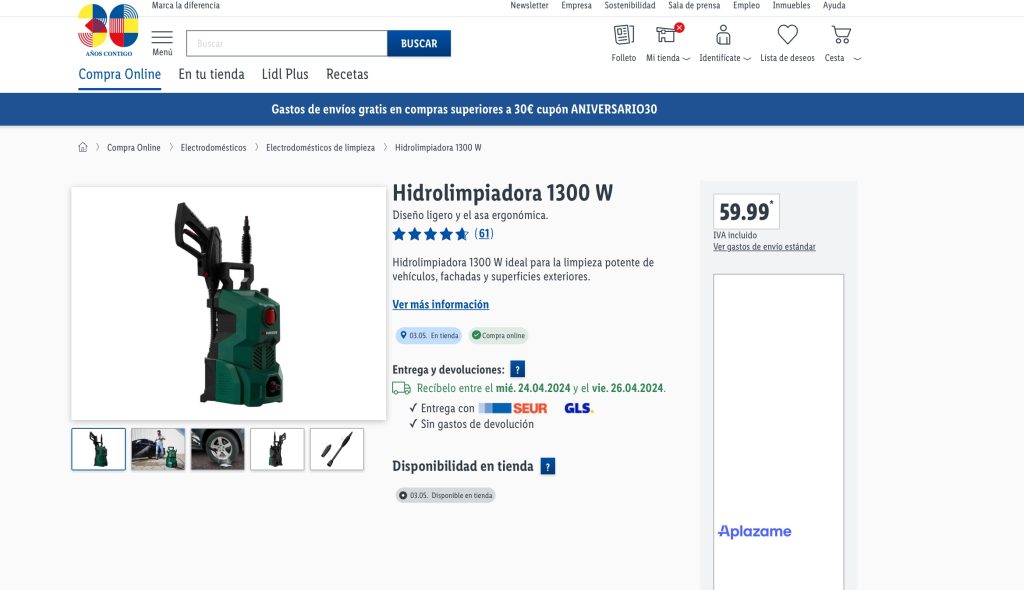The height and width of the screenshot is (590, 1024).
Task: Open the Cesta shopping cart icon
Action: [x=840, y=36]
